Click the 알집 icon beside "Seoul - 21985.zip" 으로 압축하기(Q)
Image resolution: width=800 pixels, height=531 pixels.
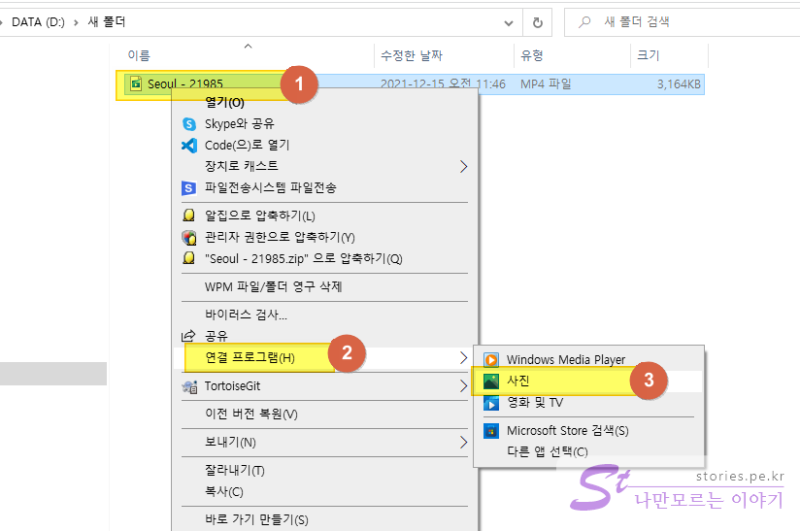189,258
